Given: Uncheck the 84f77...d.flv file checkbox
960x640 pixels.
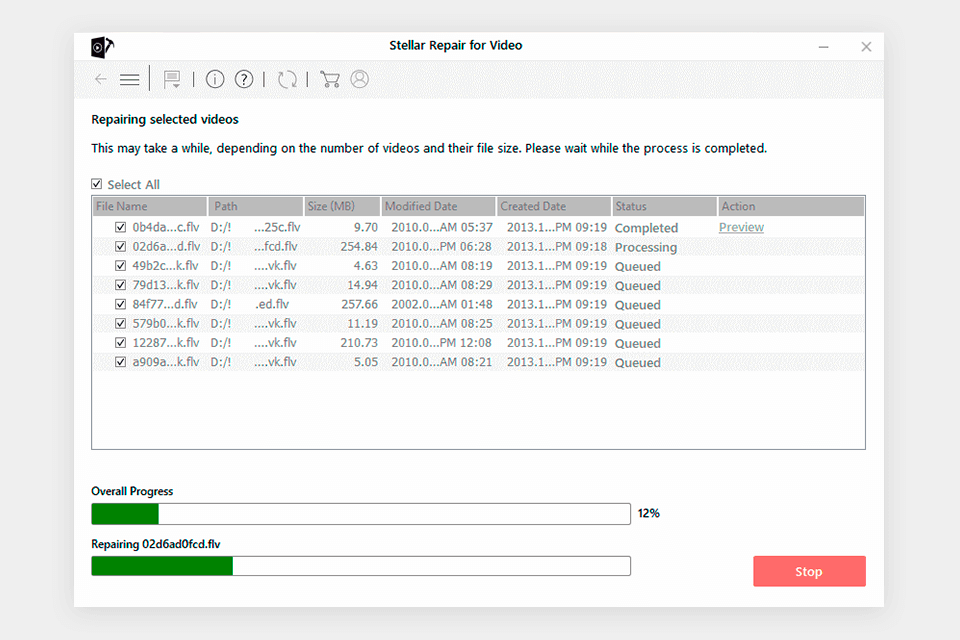Looking at the screenshot, I should click(x=120, y=305).
